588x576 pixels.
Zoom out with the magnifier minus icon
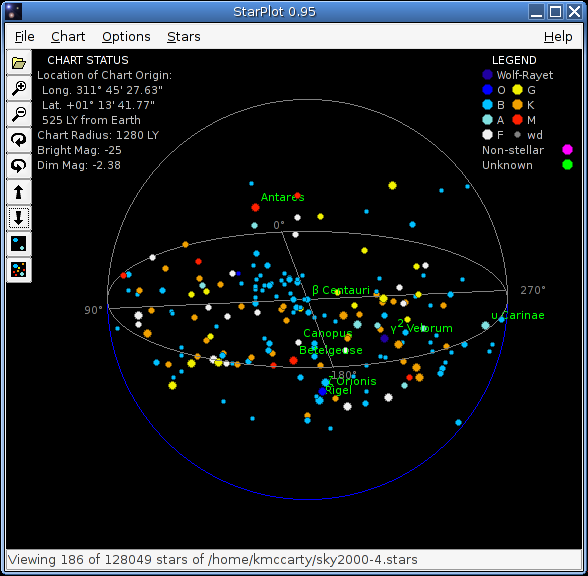19,114
